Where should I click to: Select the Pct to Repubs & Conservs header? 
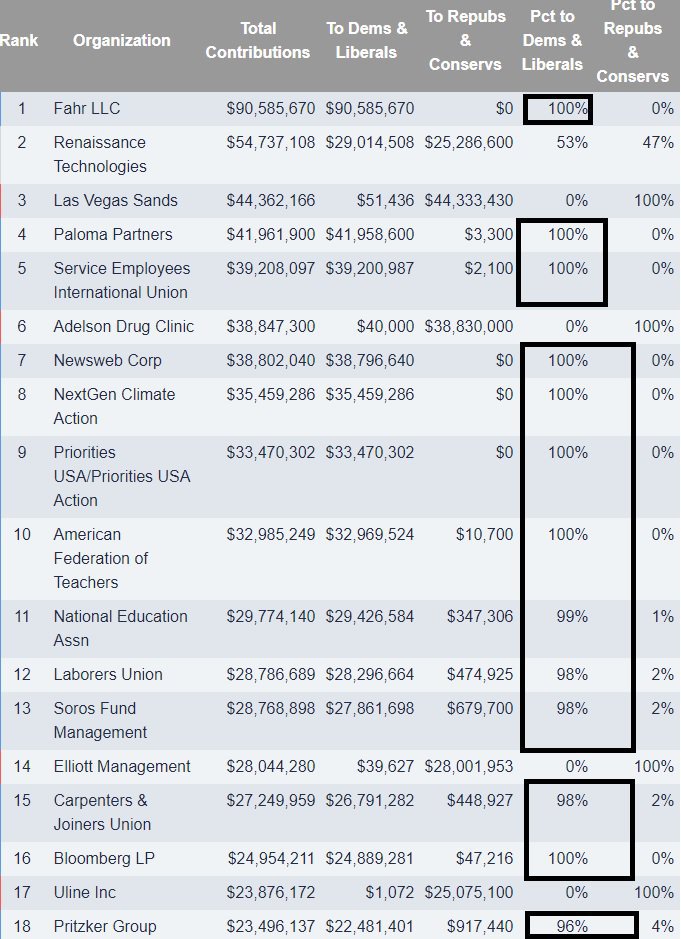632,41
